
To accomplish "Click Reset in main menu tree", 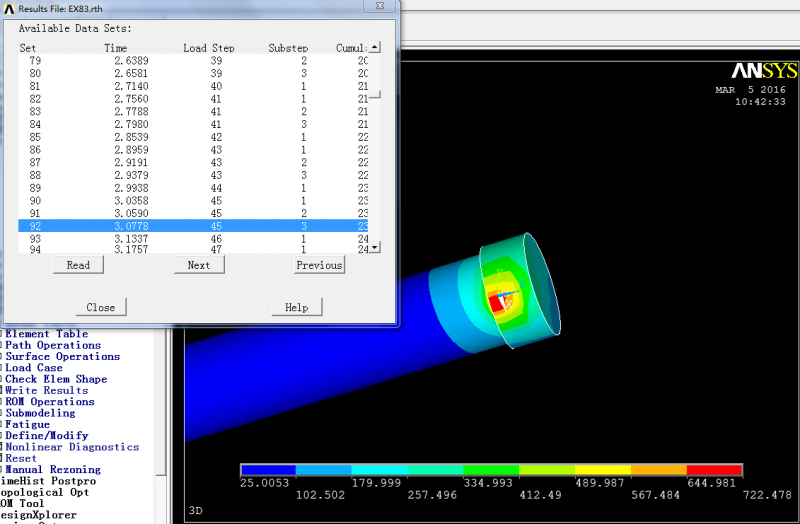I will tap(21, 458).
